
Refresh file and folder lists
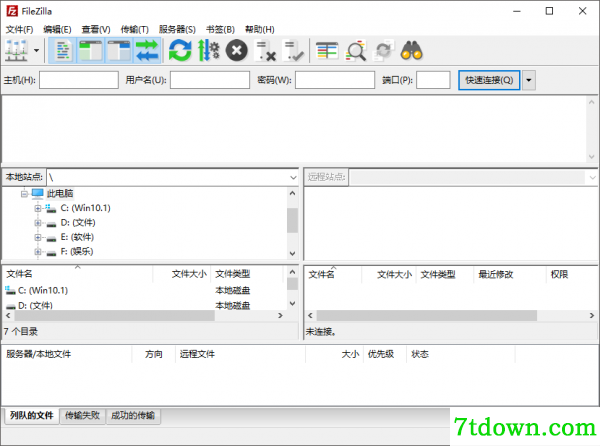(x=180, y=50)
